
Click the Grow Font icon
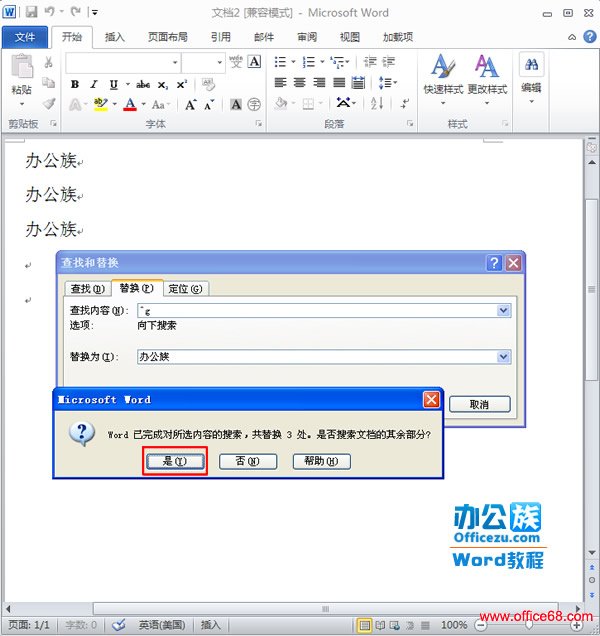click(191, 105)
